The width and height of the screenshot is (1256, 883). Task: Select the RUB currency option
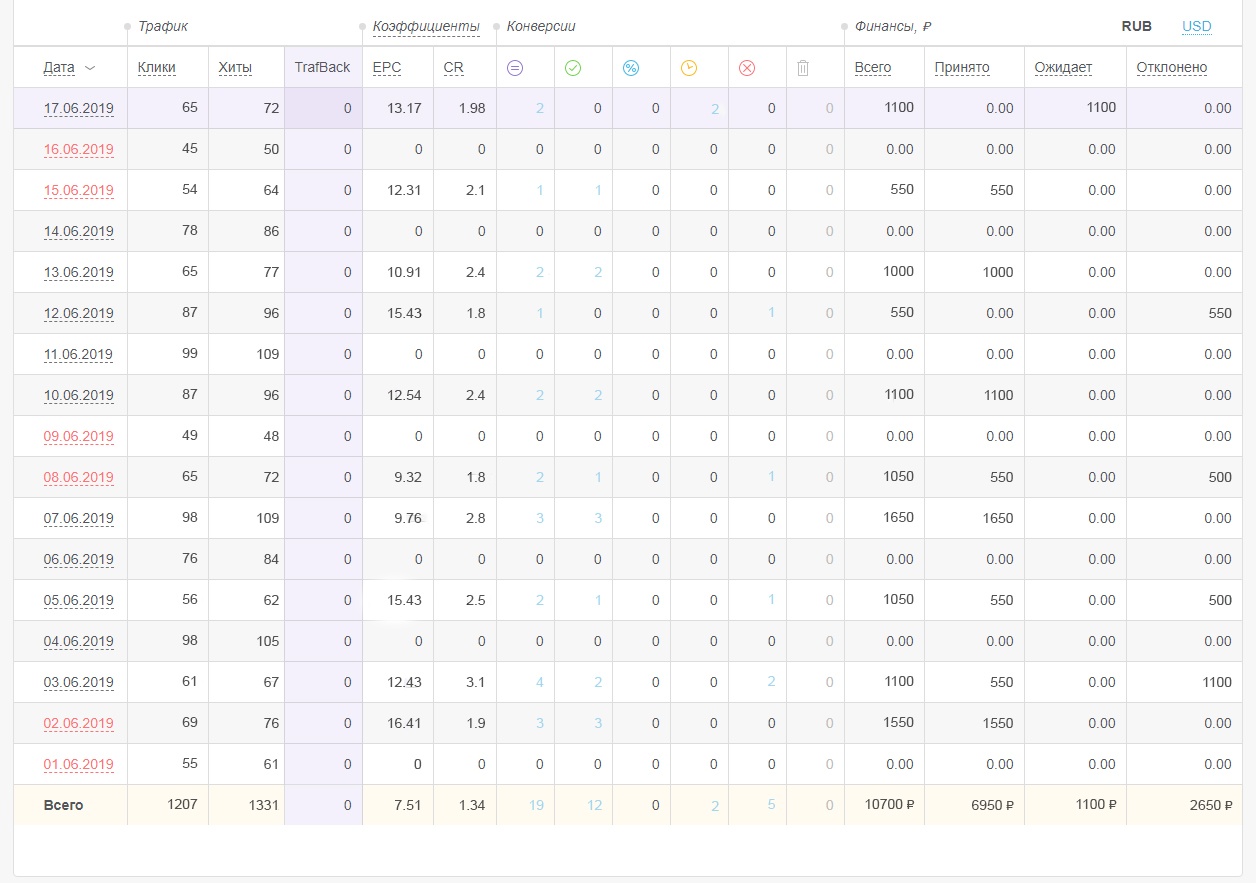(1136, 26)
